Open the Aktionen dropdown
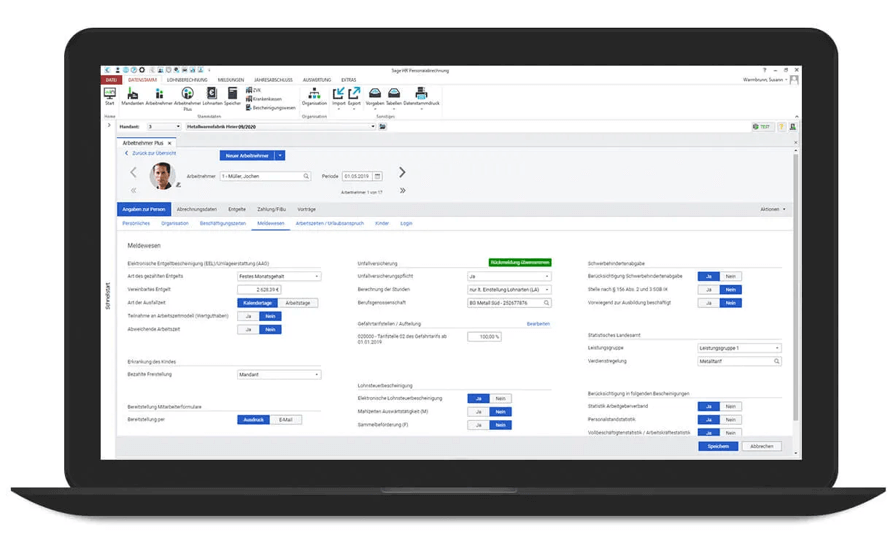Screen dimensions: 896x540 773,209
